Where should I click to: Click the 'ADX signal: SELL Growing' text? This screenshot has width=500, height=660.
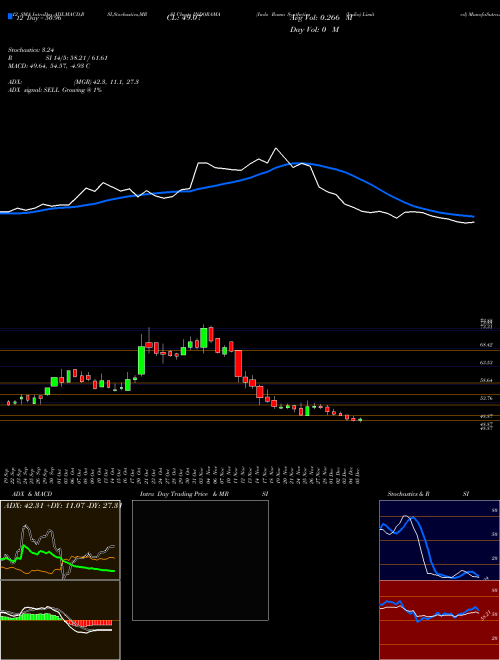click(47, 90)
